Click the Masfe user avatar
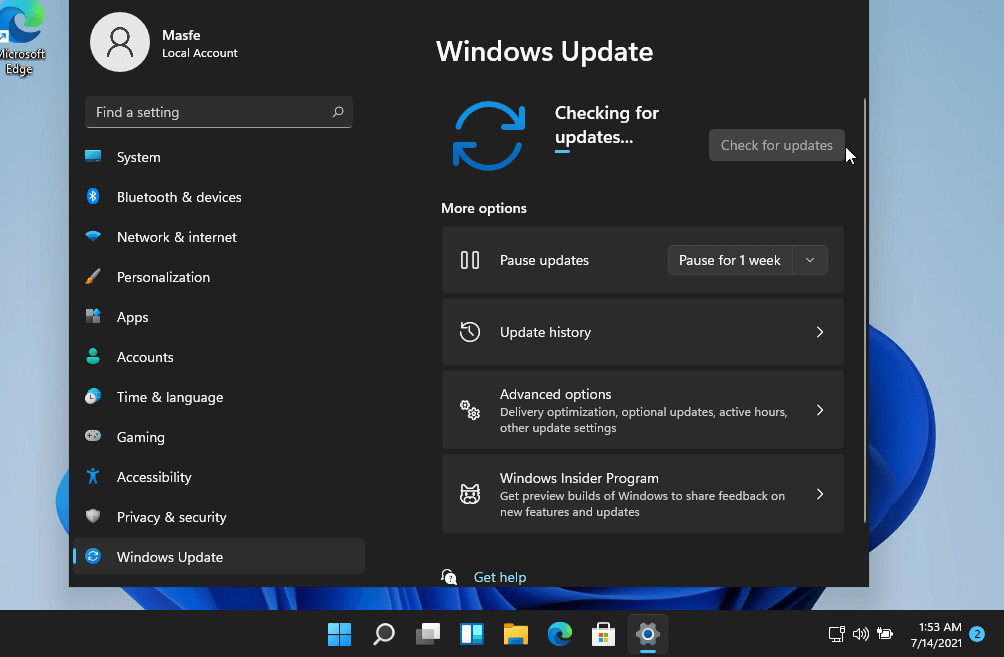Viewport: 1004px width, 657px height. pos(120,42)
